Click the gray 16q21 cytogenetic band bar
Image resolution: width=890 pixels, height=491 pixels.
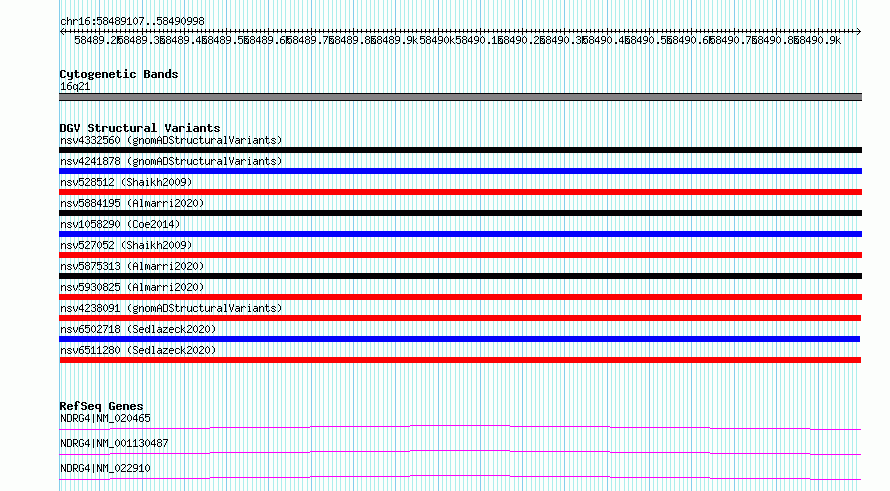[x=460, y=97]
